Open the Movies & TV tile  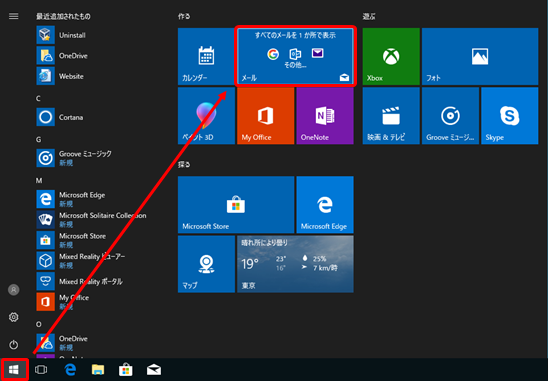coord(391,116)
